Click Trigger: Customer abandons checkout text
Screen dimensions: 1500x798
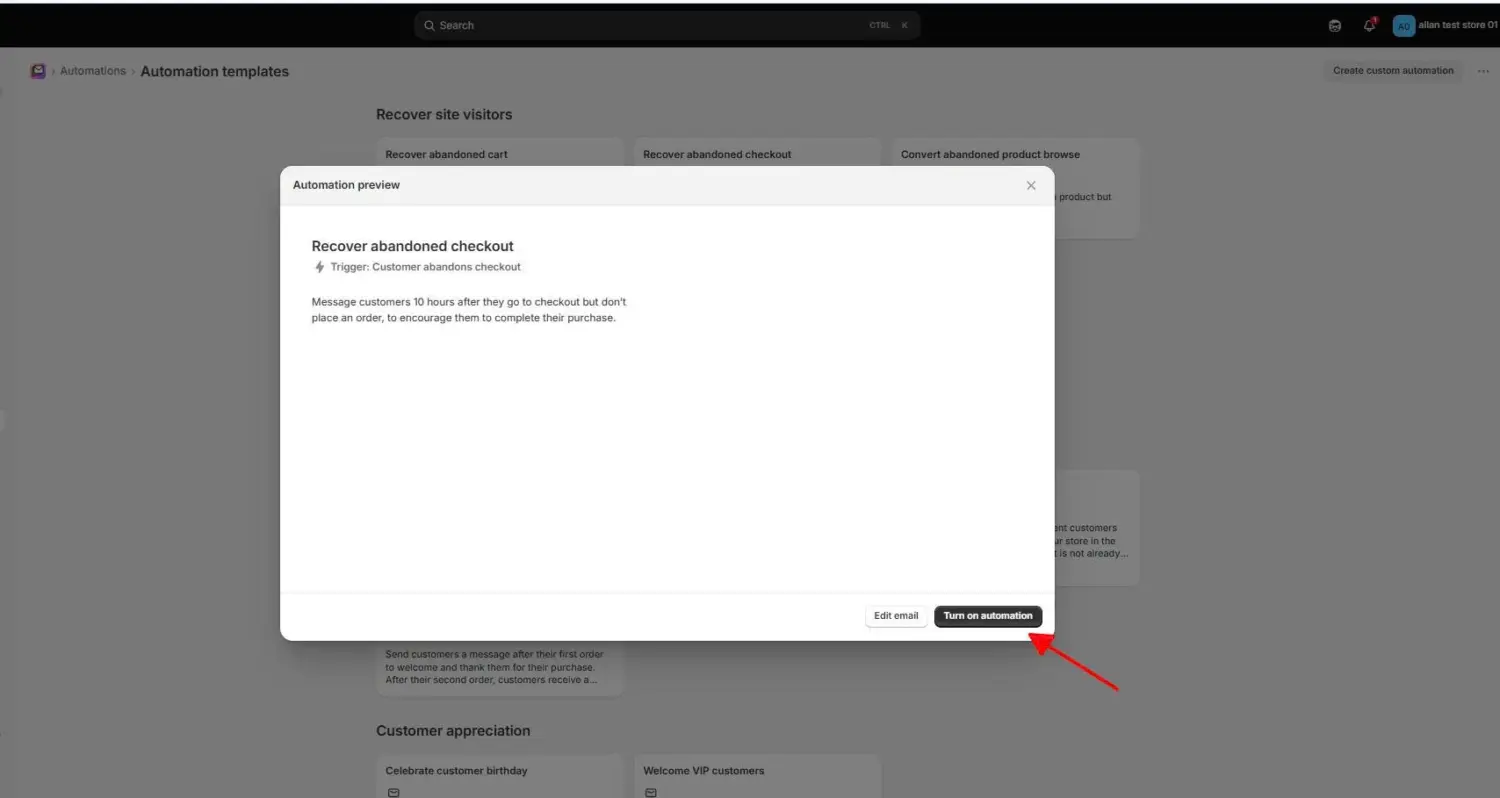(x=426, y=267)
